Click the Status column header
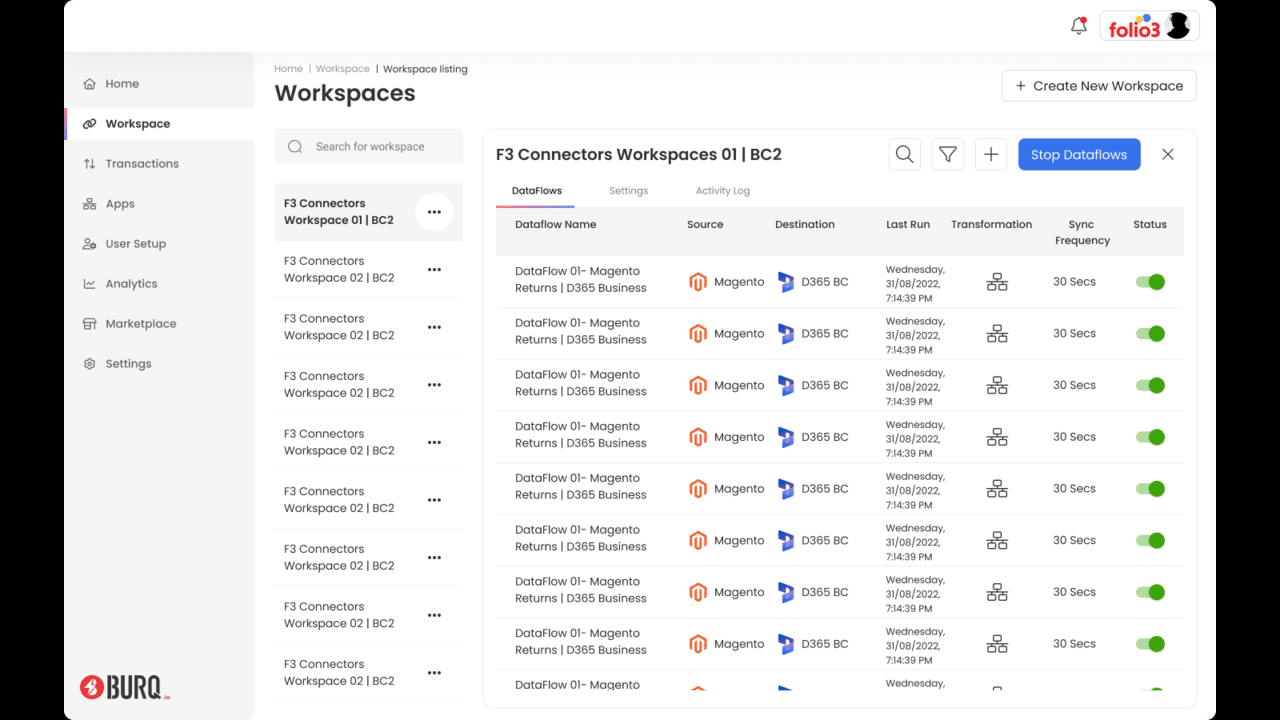Image resolution: width=1280 pixels, height=720 pixels. pos(1150,225)
